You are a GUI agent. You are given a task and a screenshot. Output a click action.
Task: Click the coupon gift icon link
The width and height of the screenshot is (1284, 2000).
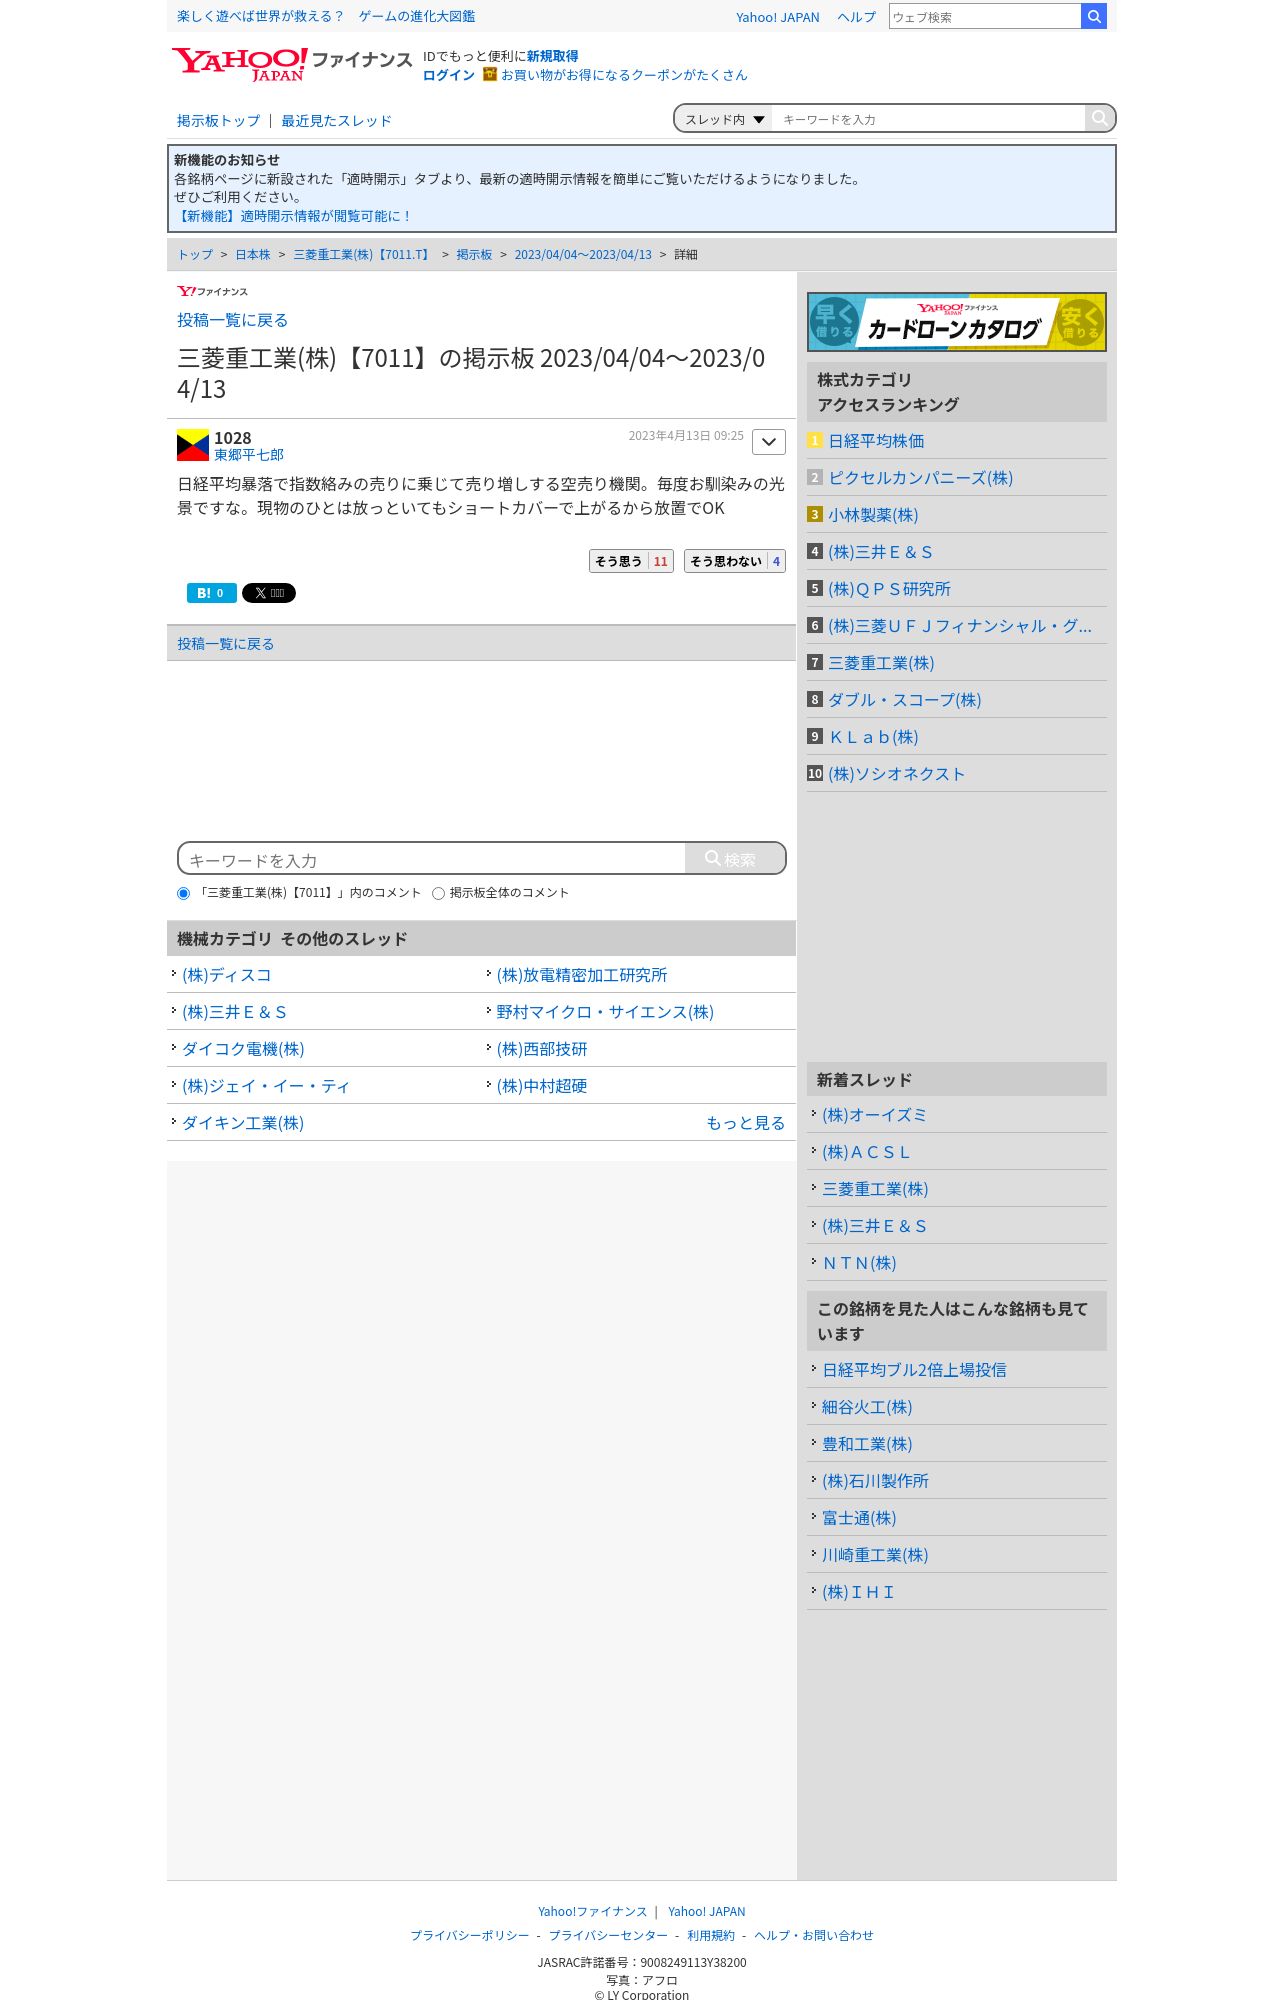pyautogui.click(x=490, y=74)
